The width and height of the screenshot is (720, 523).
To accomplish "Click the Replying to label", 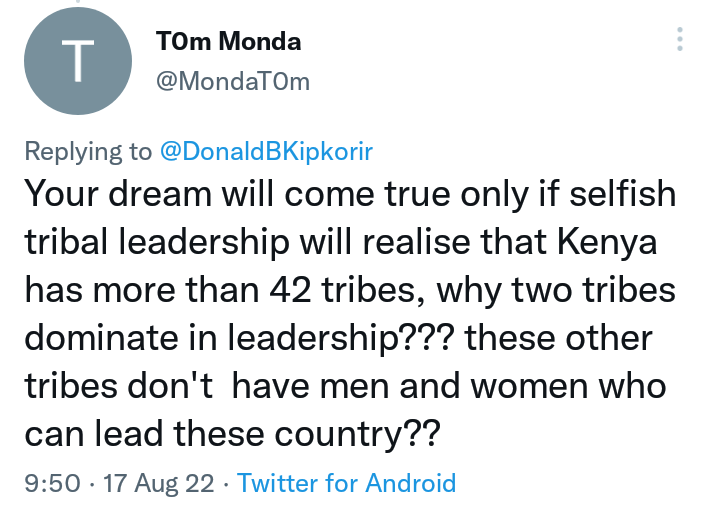I will click(x=88, y=151).
